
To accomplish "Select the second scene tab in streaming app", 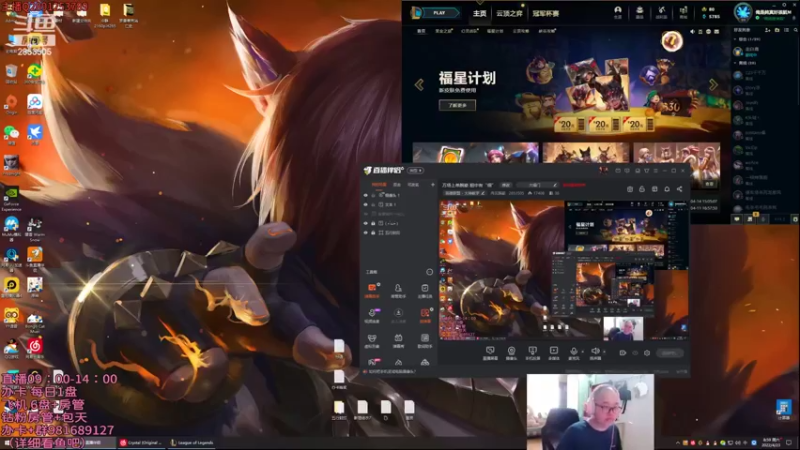I will [397, 185].
